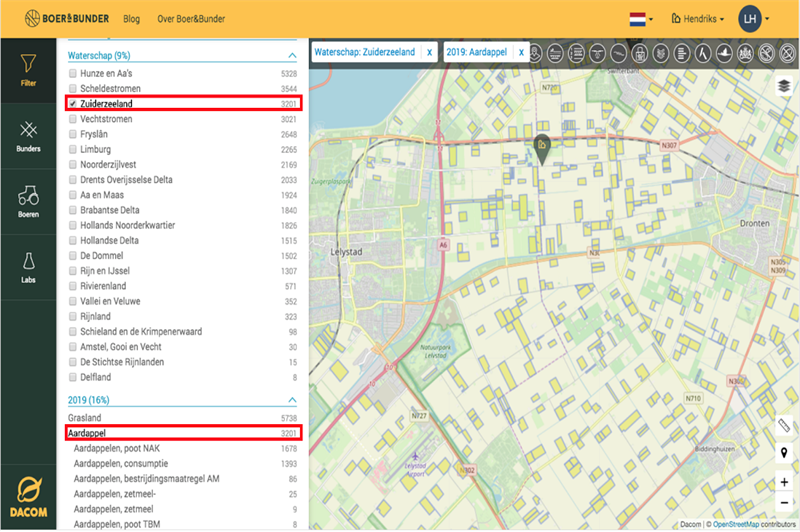The width and height of the screenshot is (800, 532).
Task: Zoom out on the map
Action: [784, 503]
